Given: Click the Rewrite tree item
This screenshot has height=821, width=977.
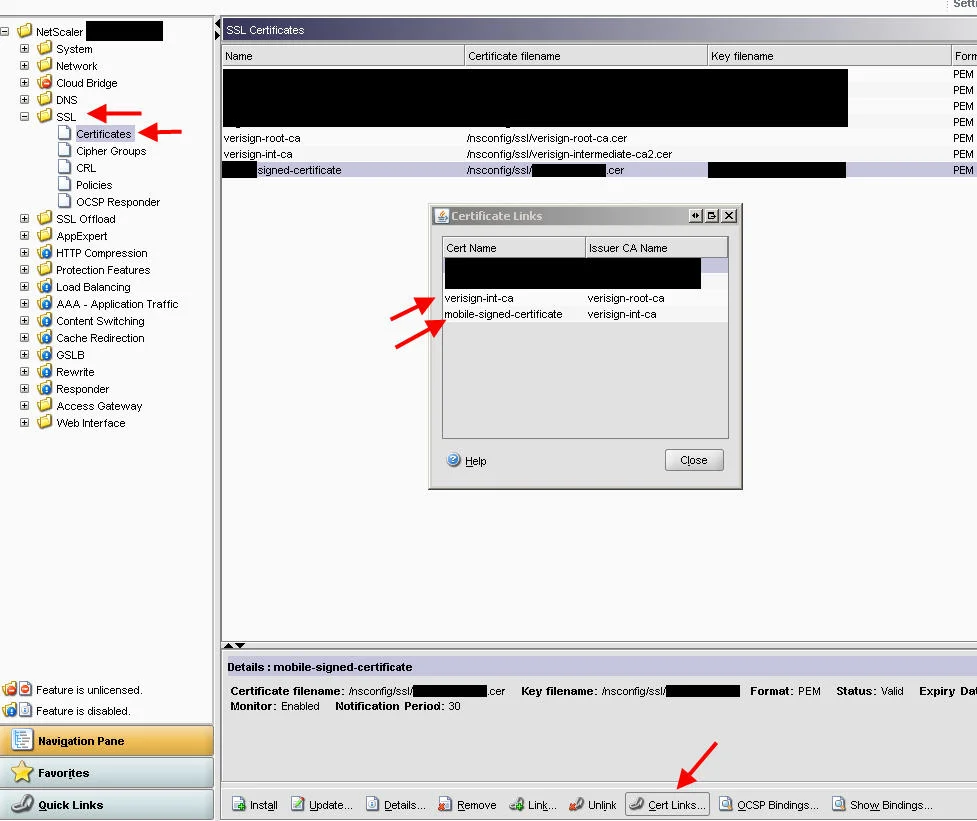Looking at the screenshot, I should tap(75, 372).
